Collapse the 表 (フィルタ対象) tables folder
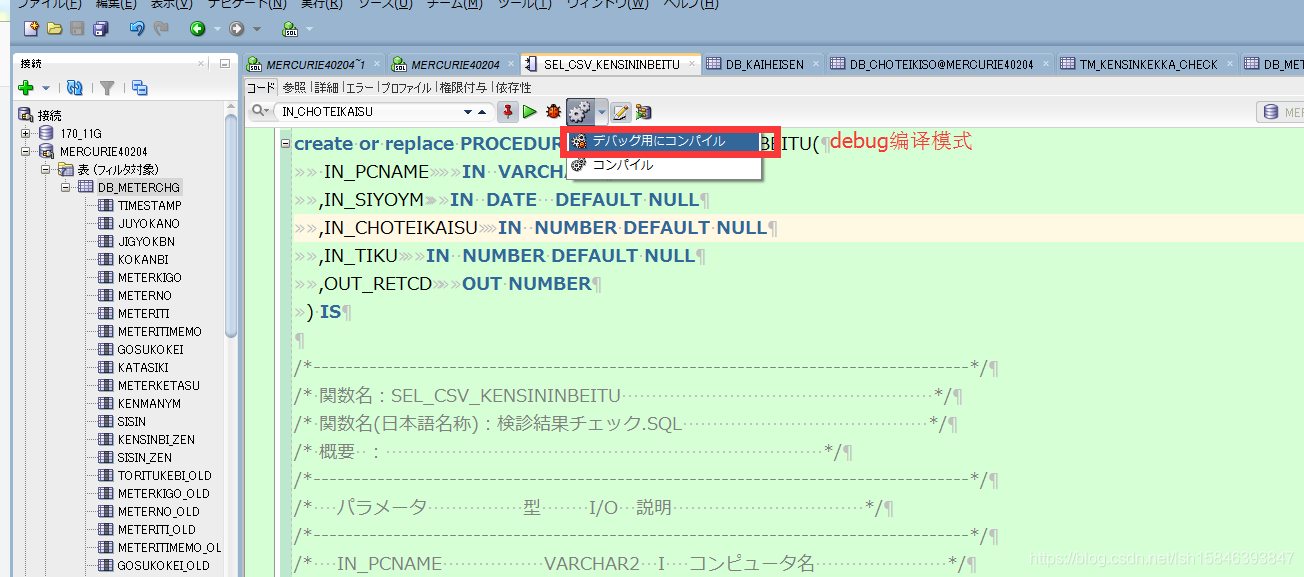The width and height of the screenshot is (1304, 577). click(x=46, y=169)
